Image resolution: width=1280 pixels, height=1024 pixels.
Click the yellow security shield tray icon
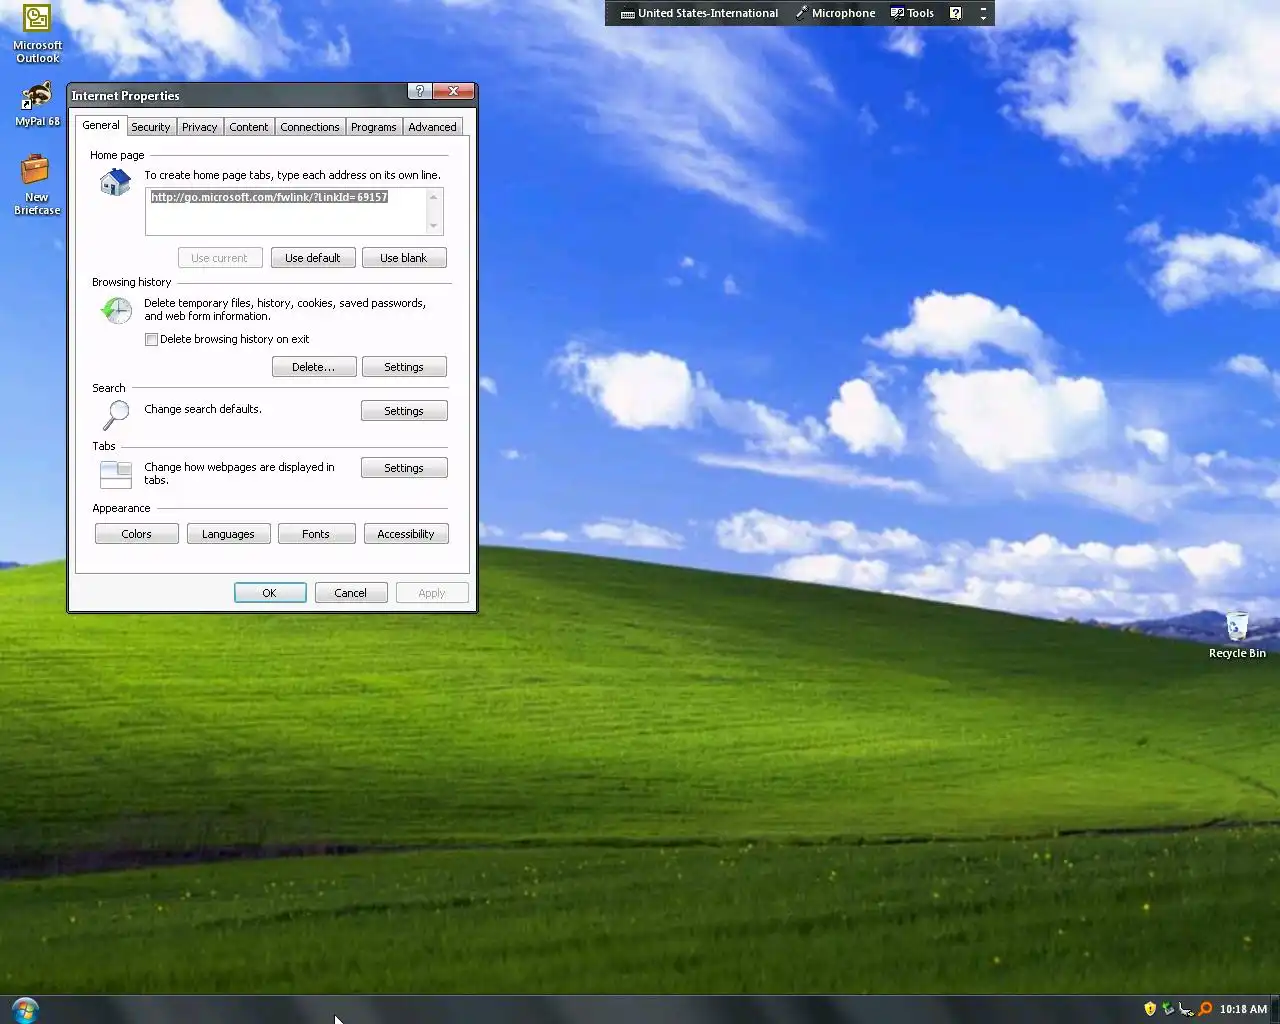click(x=1150, y=1009)
